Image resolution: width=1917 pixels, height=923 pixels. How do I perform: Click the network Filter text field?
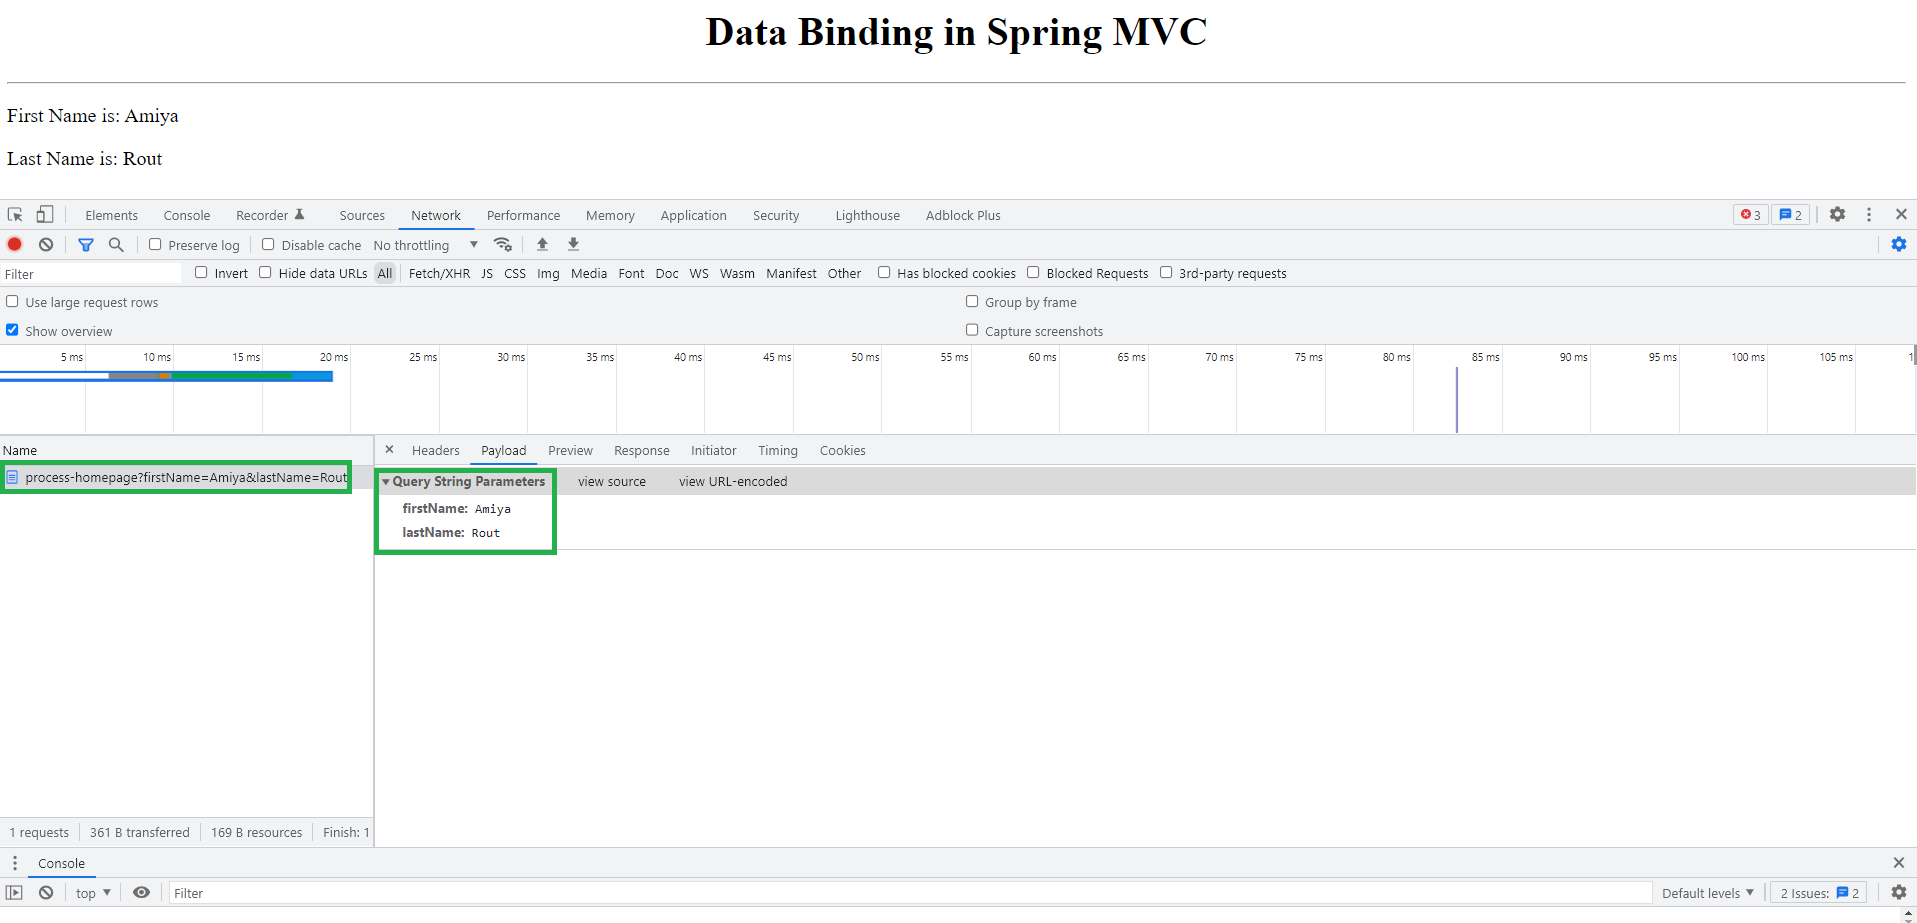pyautogui.click(x=92, y=274)
